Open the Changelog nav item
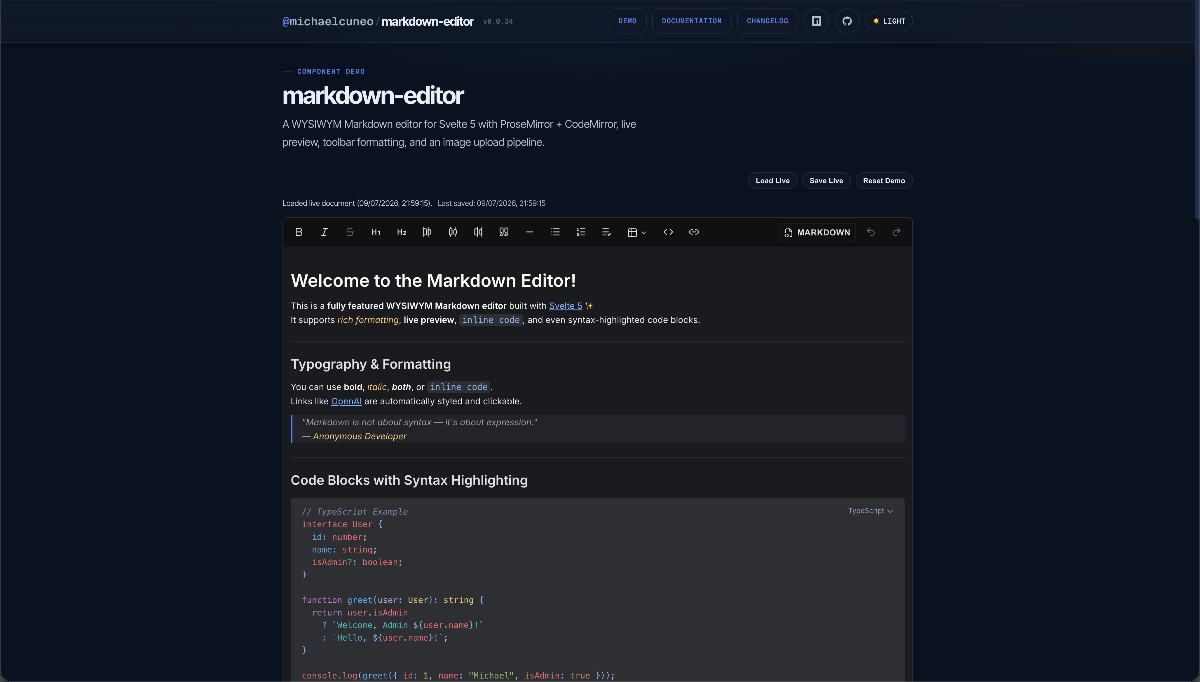This screenshot has height=682, width=1200. [x=768, y=21]
